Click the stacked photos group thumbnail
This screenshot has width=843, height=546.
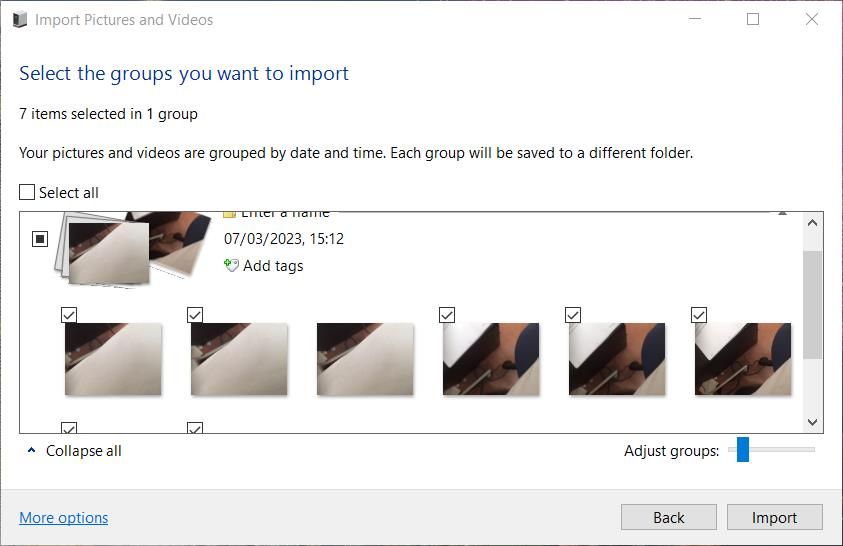coord(133,248)
